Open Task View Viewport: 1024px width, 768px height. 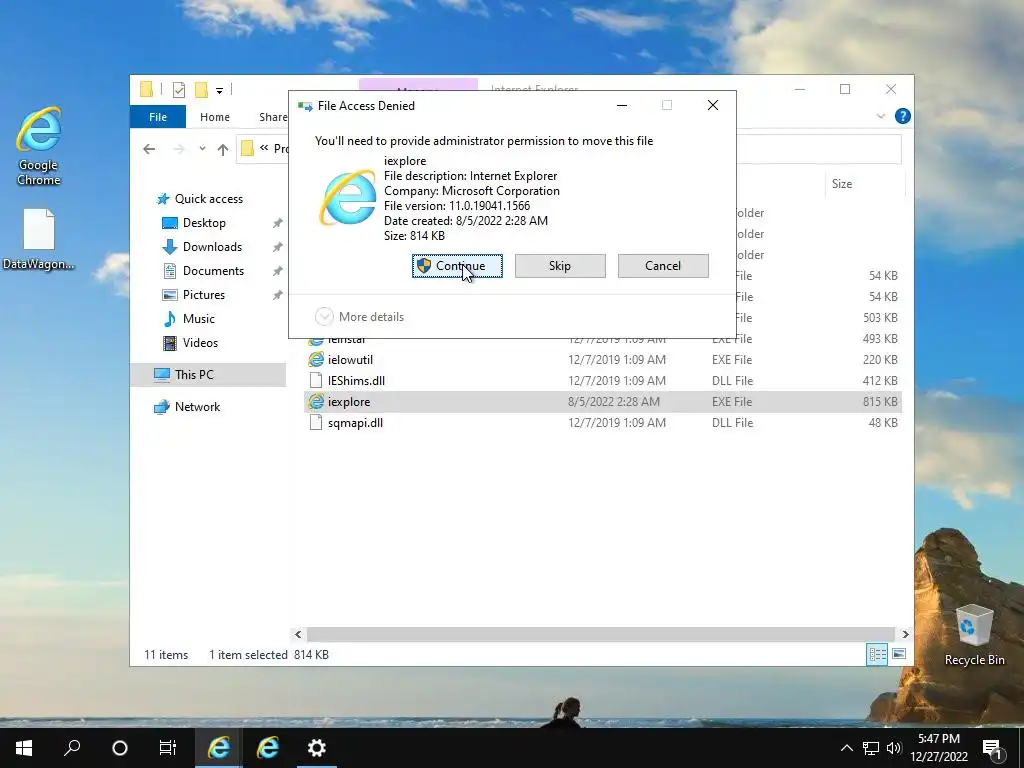[x=168, y=748]
